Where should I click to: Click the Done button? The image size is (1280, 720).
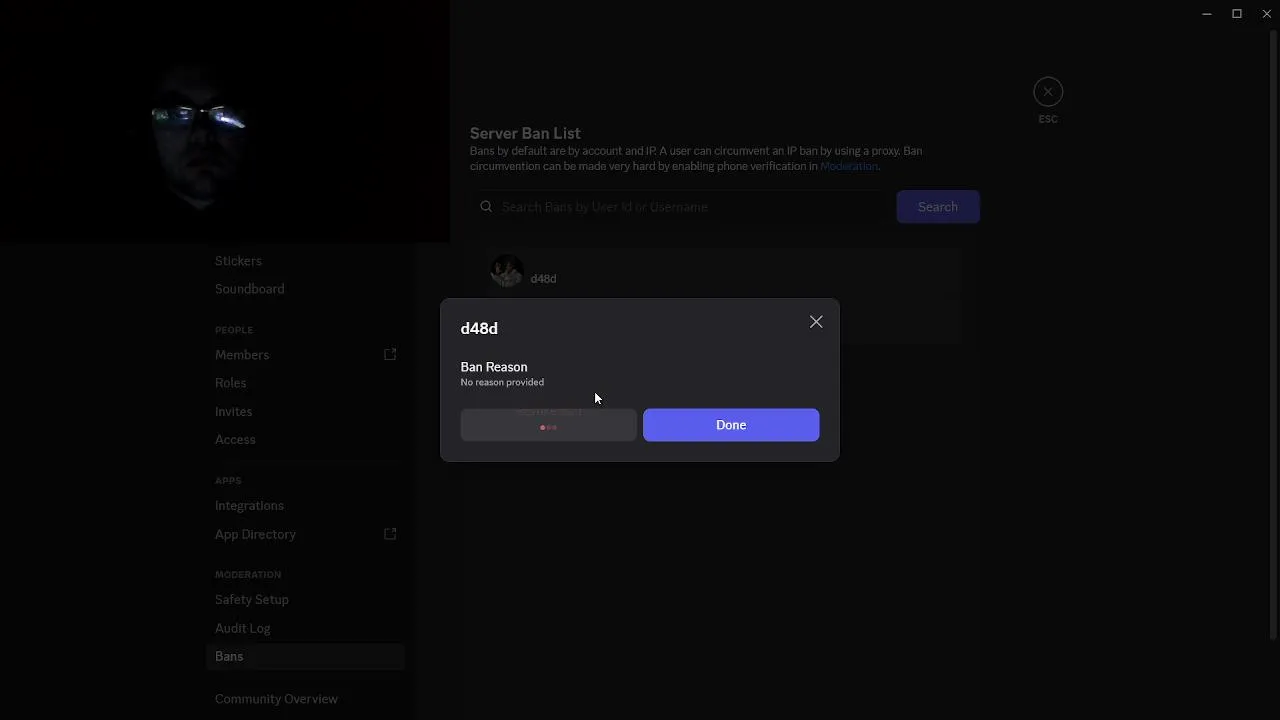731,425
